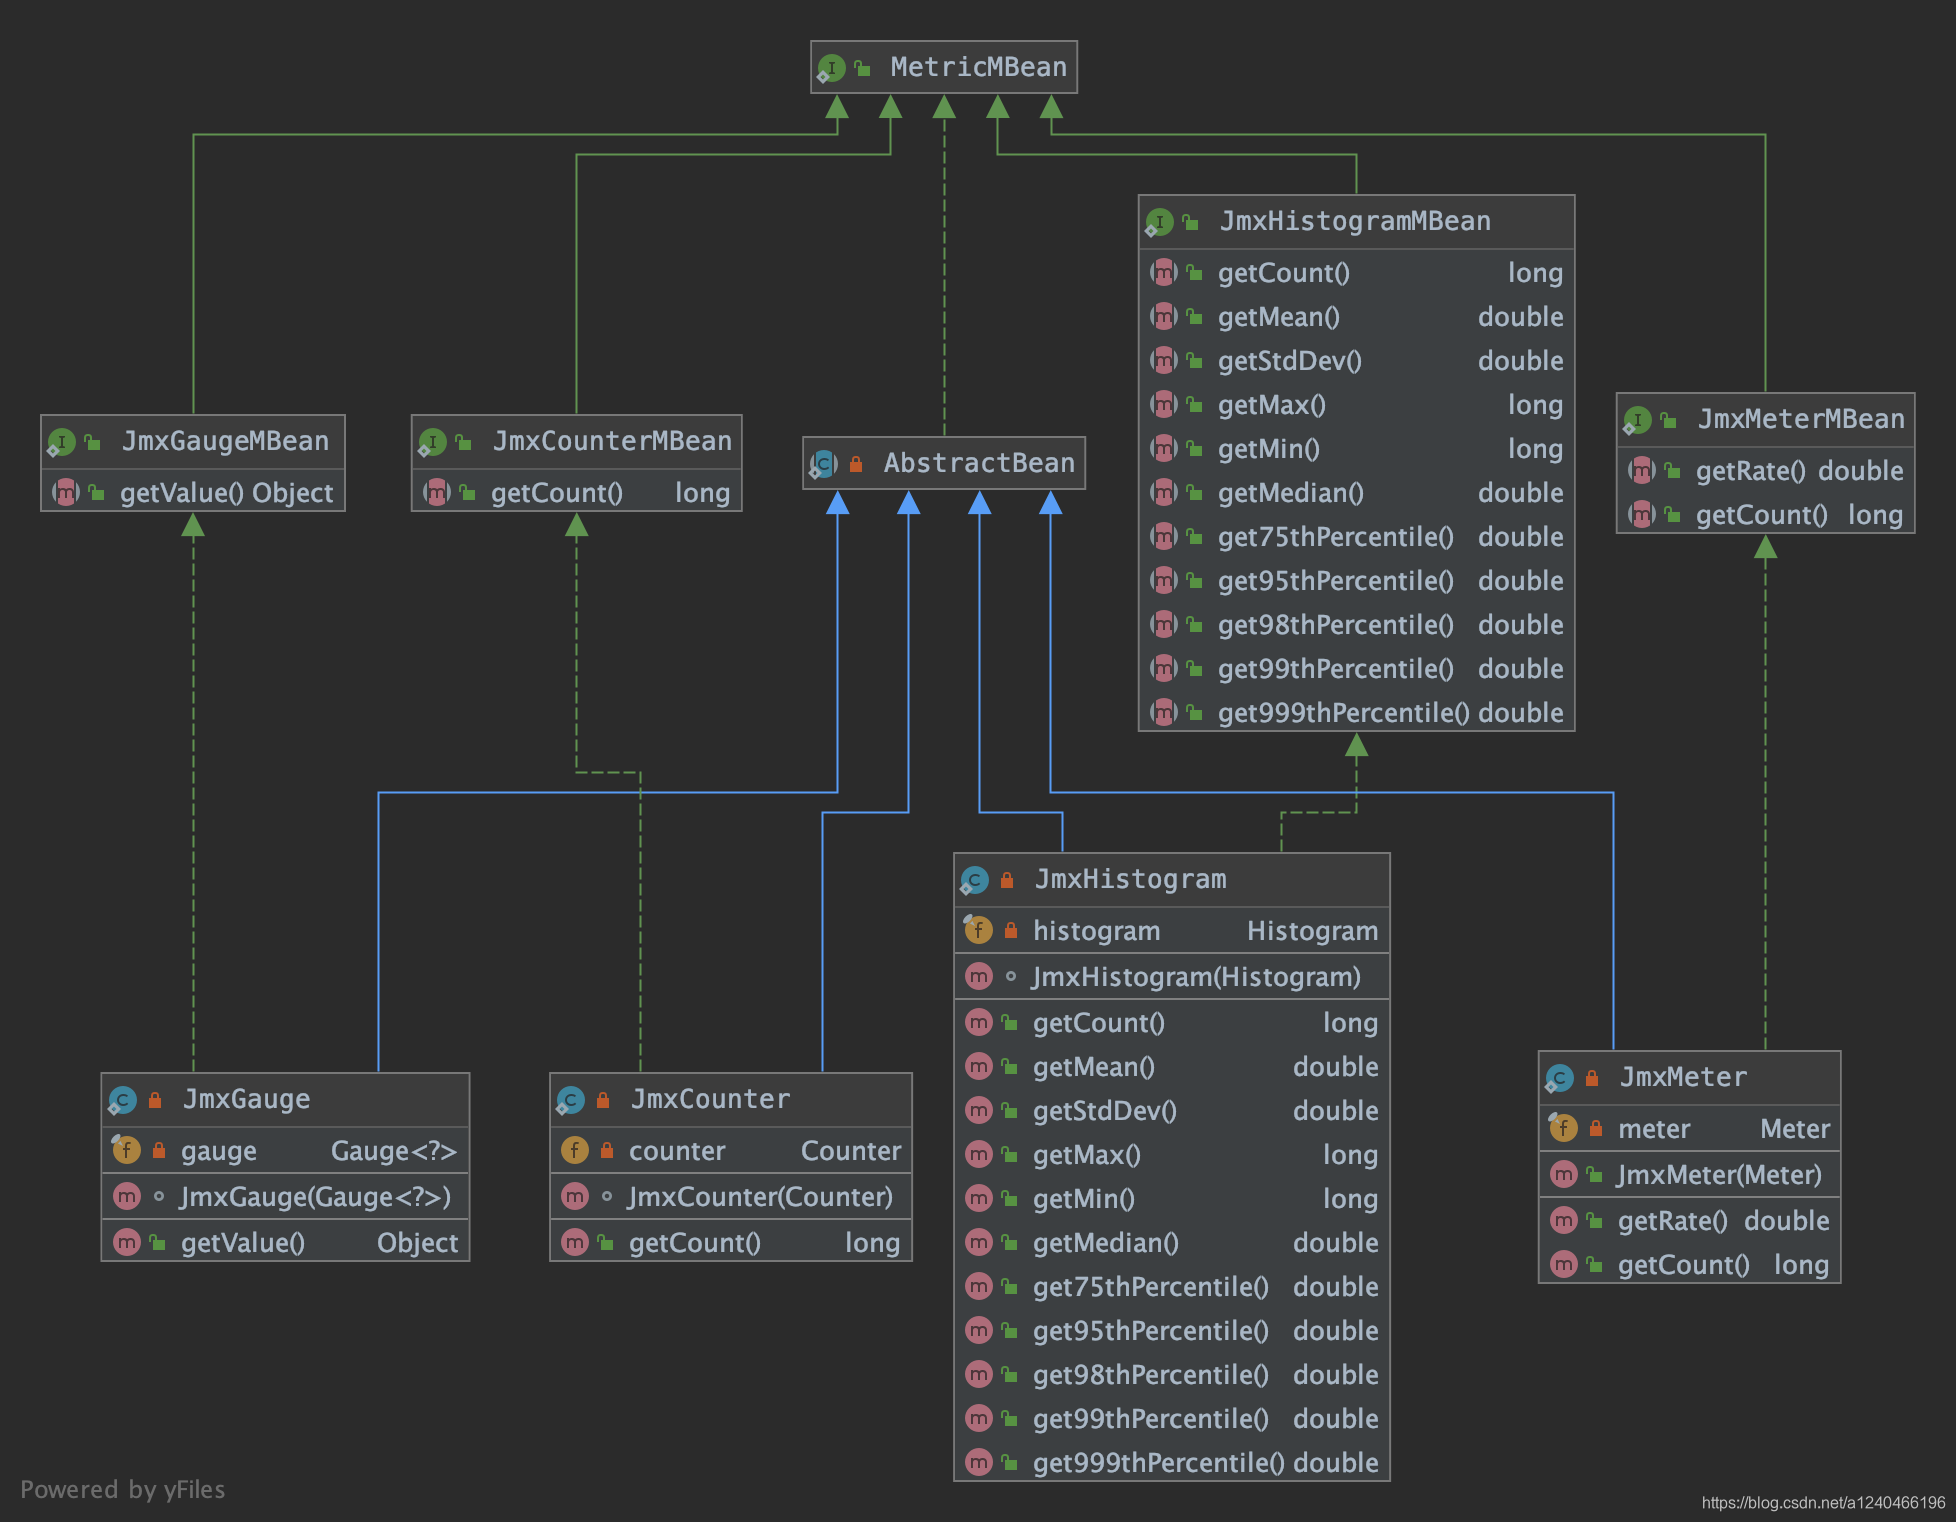Click the histogram field icon in JmxHistogram
The width and height of the screenshot is (1956, 1522).
click(977, 930)
